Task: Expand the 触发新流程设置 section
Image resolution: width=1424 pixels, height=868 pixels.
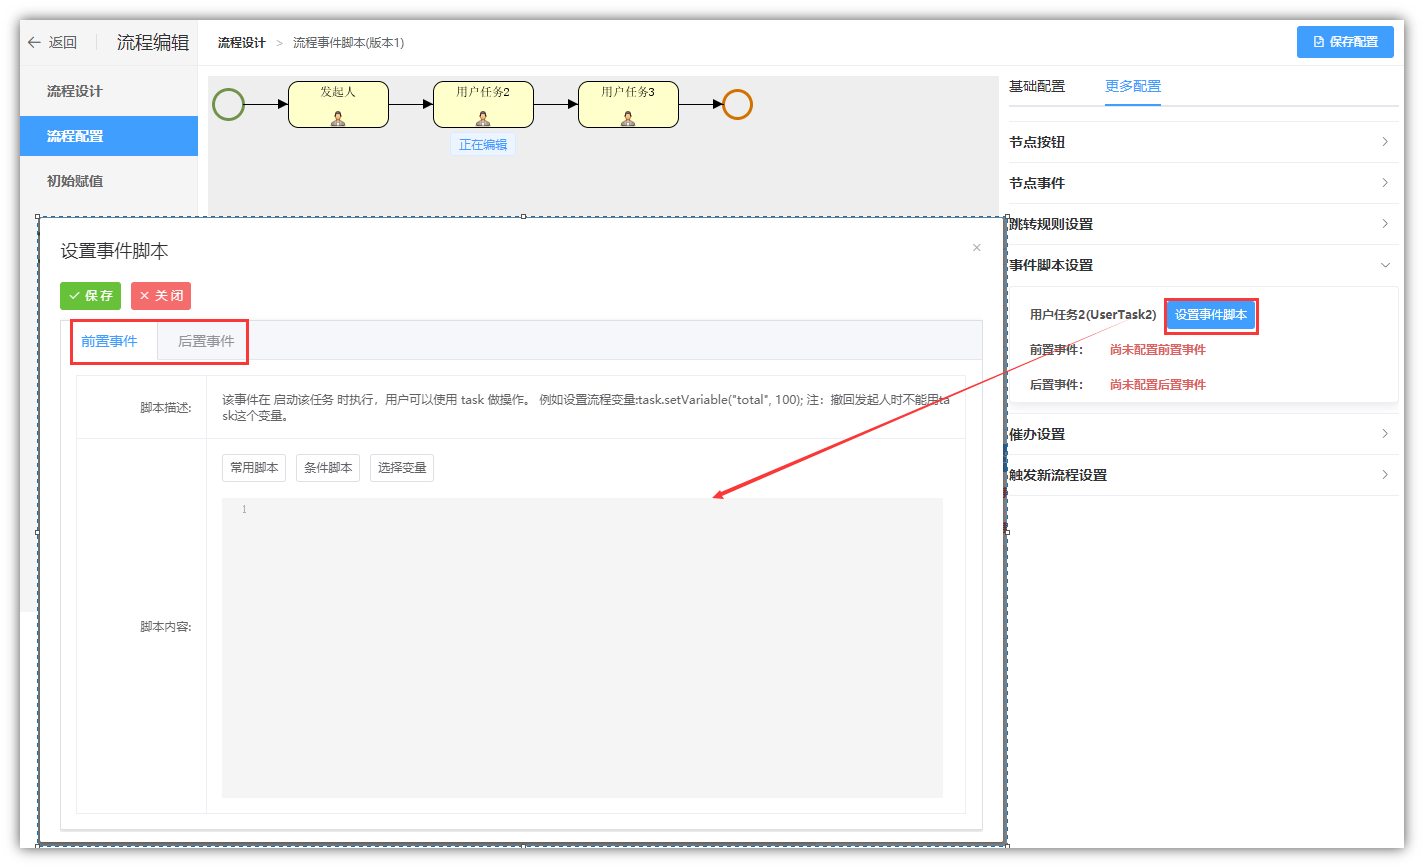Action: (x=1203, y=475)
